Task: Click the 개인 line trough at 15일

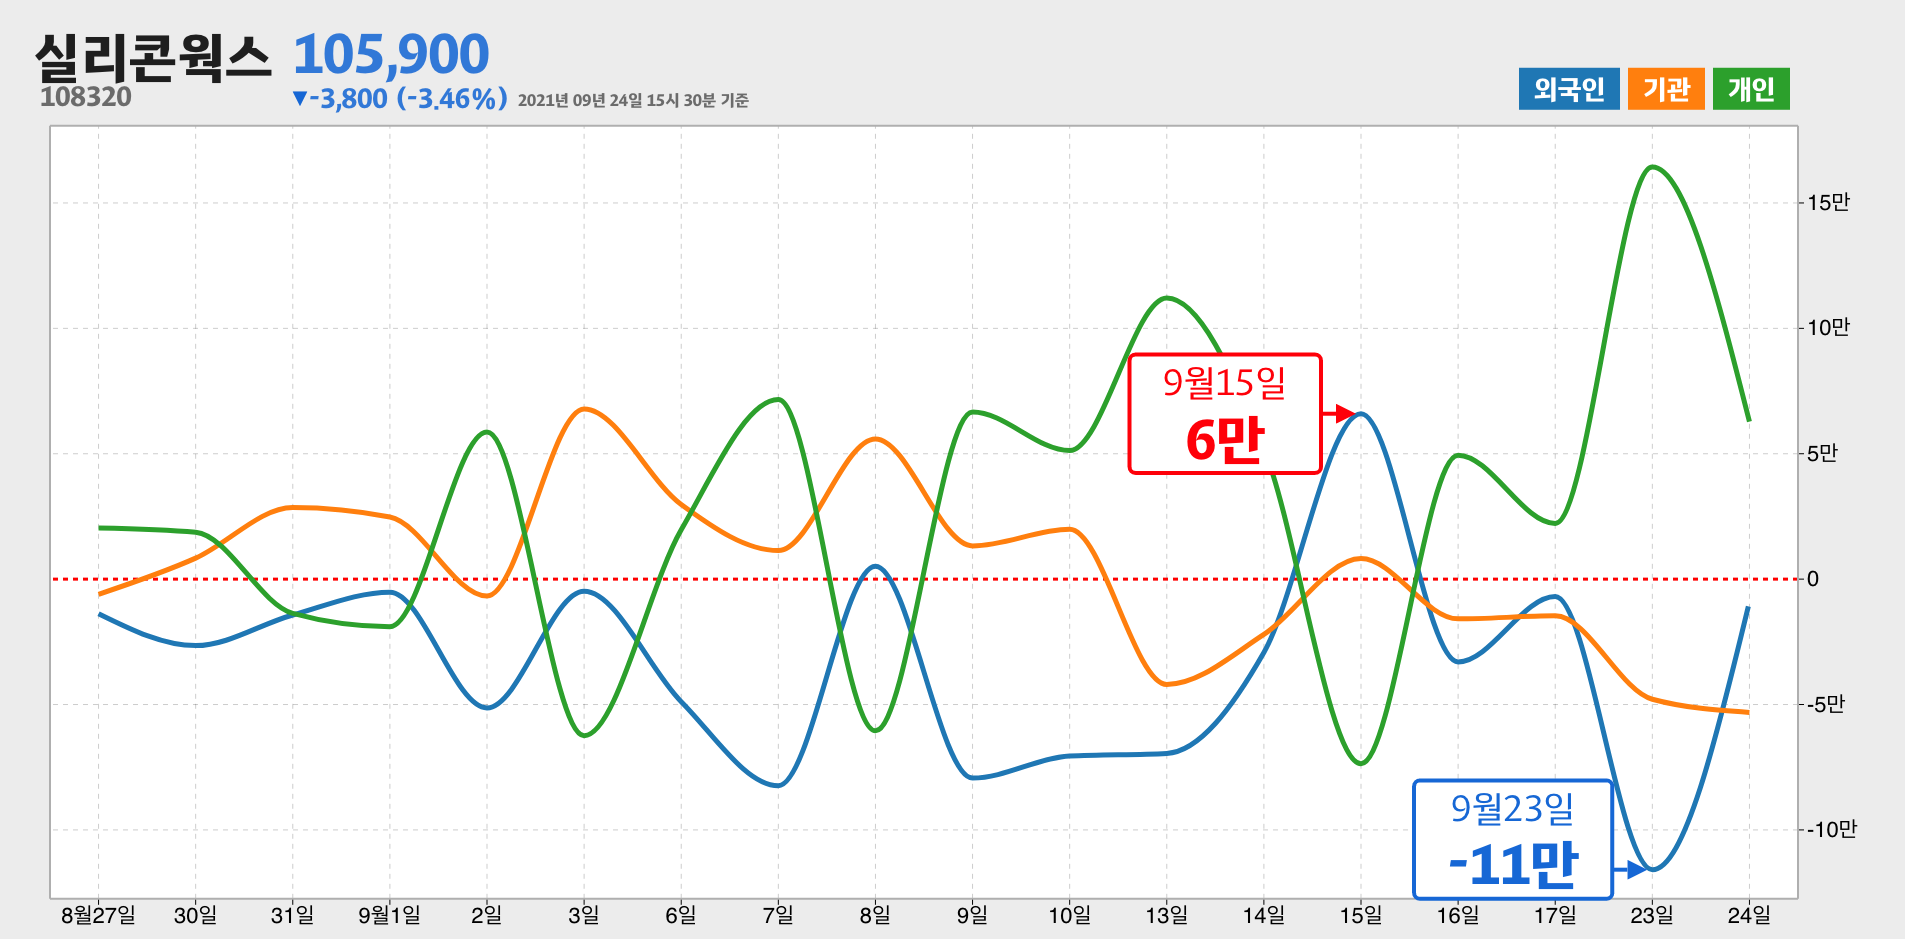Action: (1361, 763)
